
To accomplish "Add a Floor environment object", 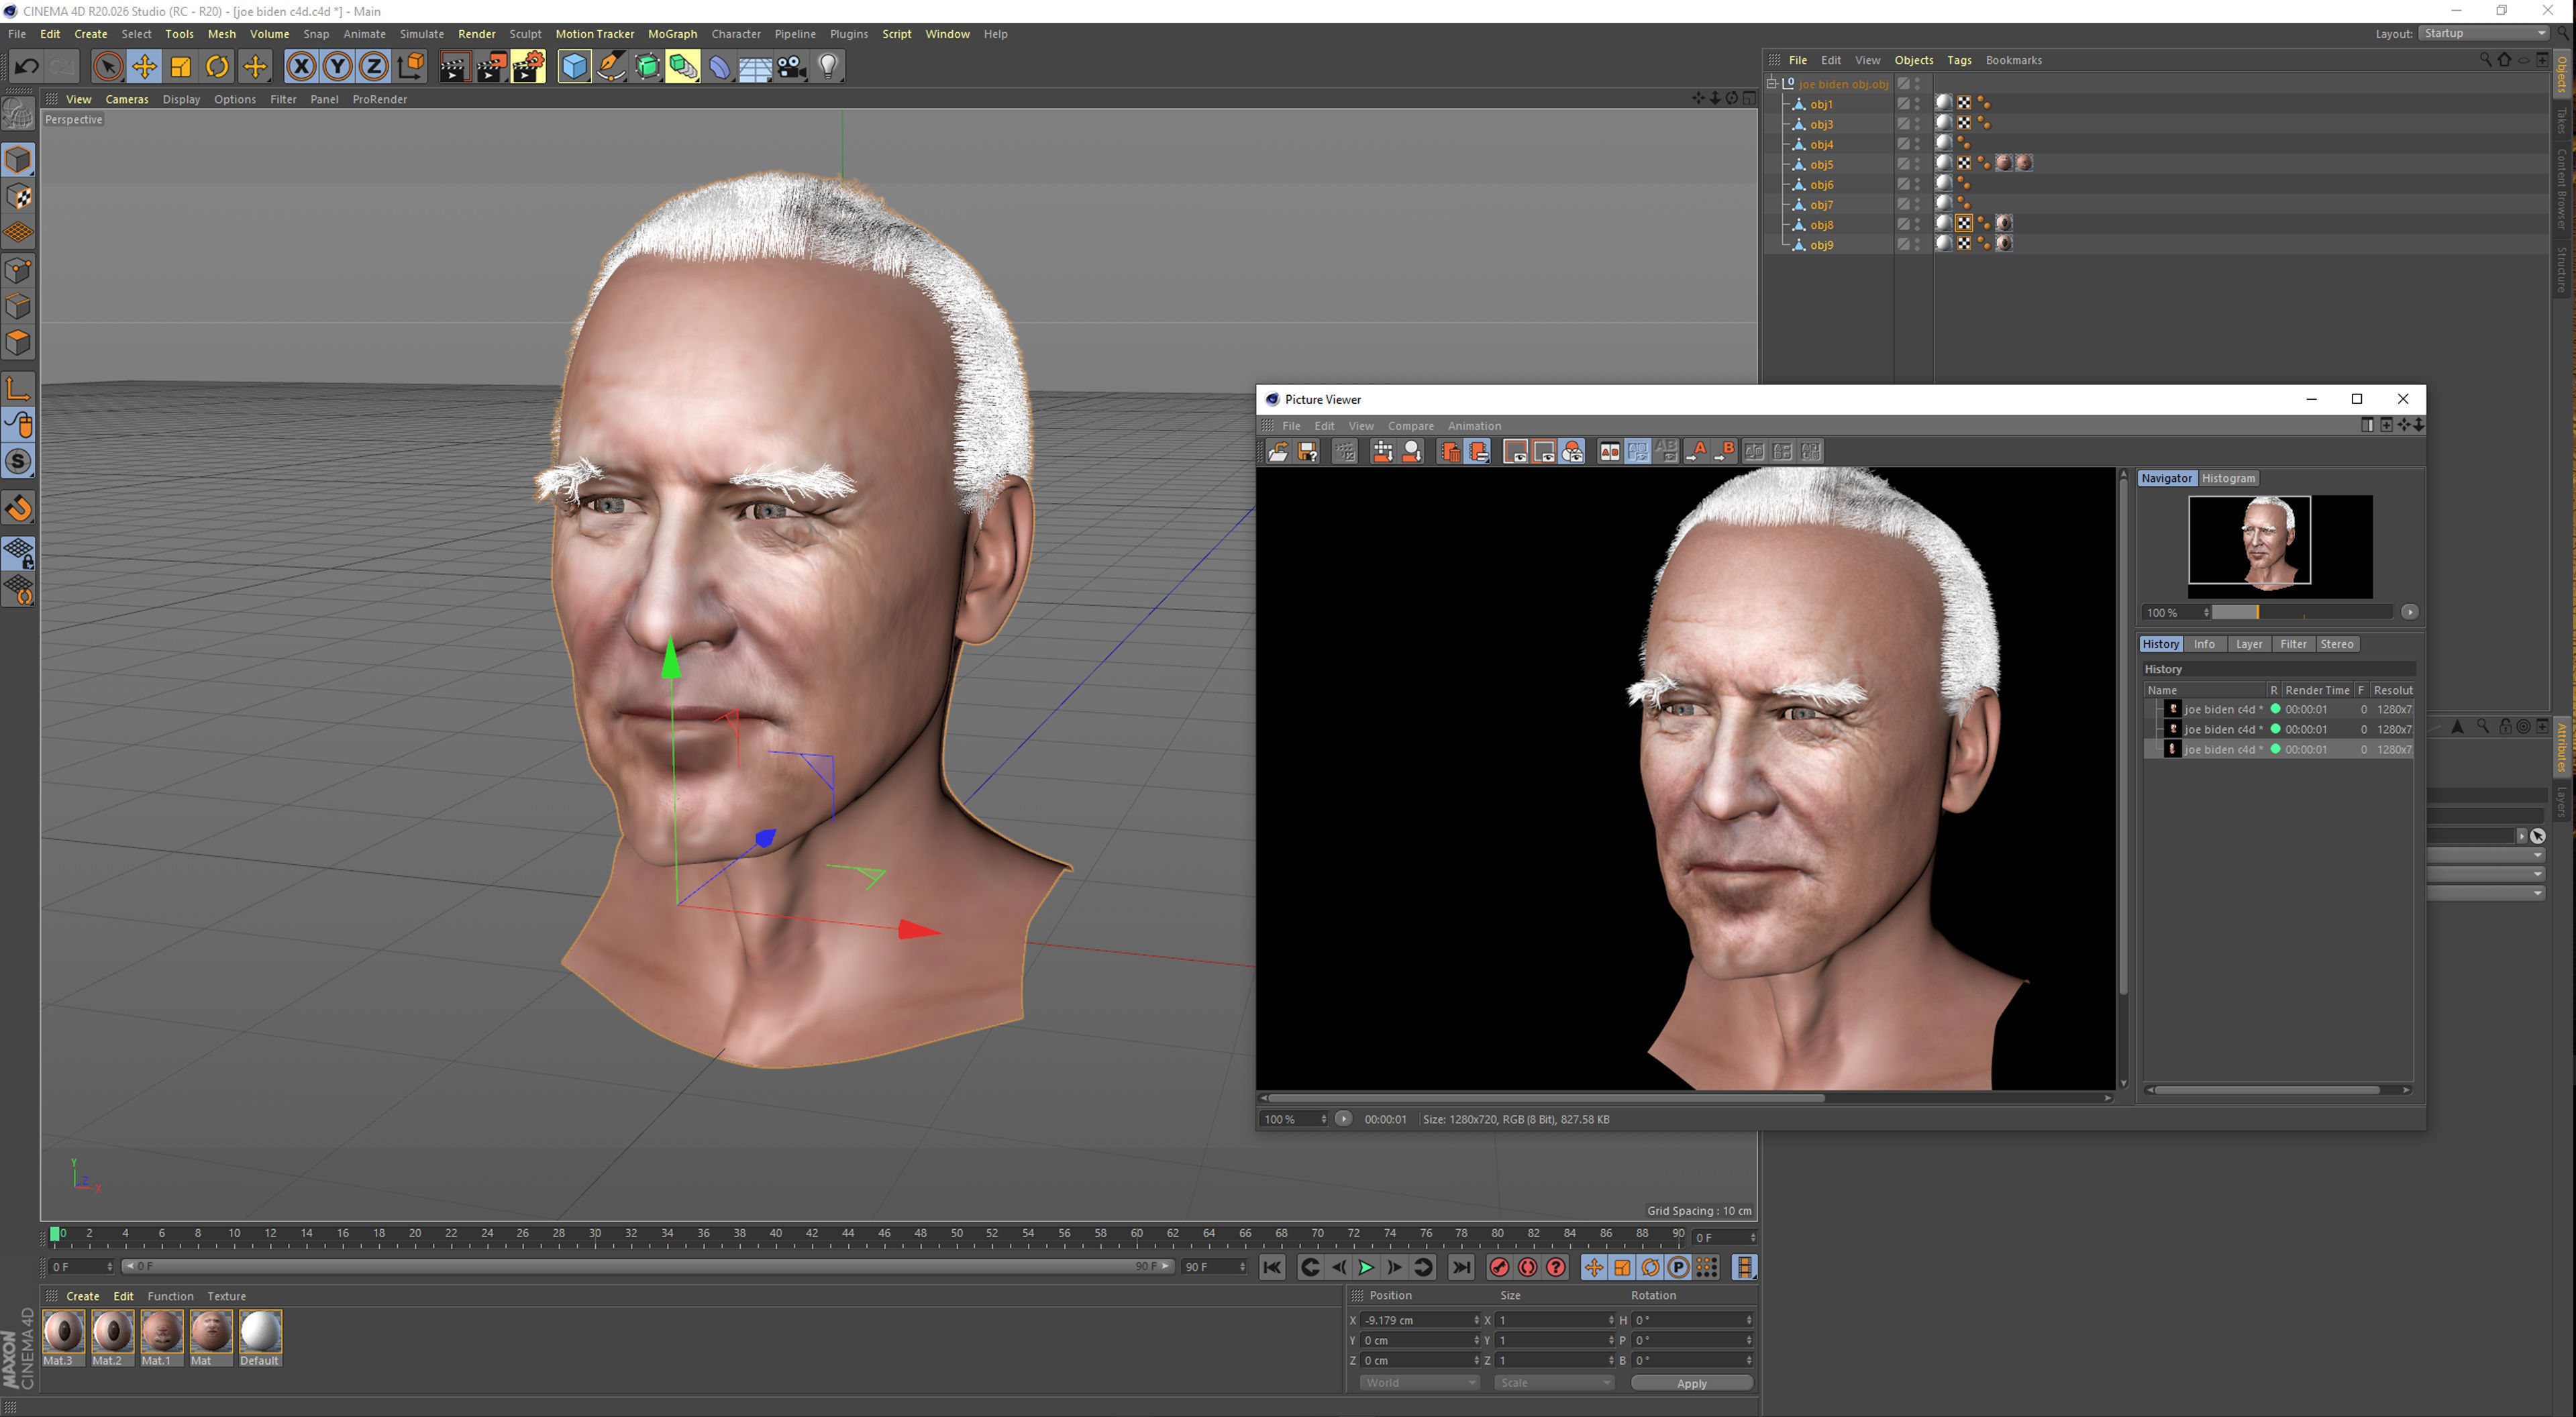I will pyautogui.click(x=756, y=67).
